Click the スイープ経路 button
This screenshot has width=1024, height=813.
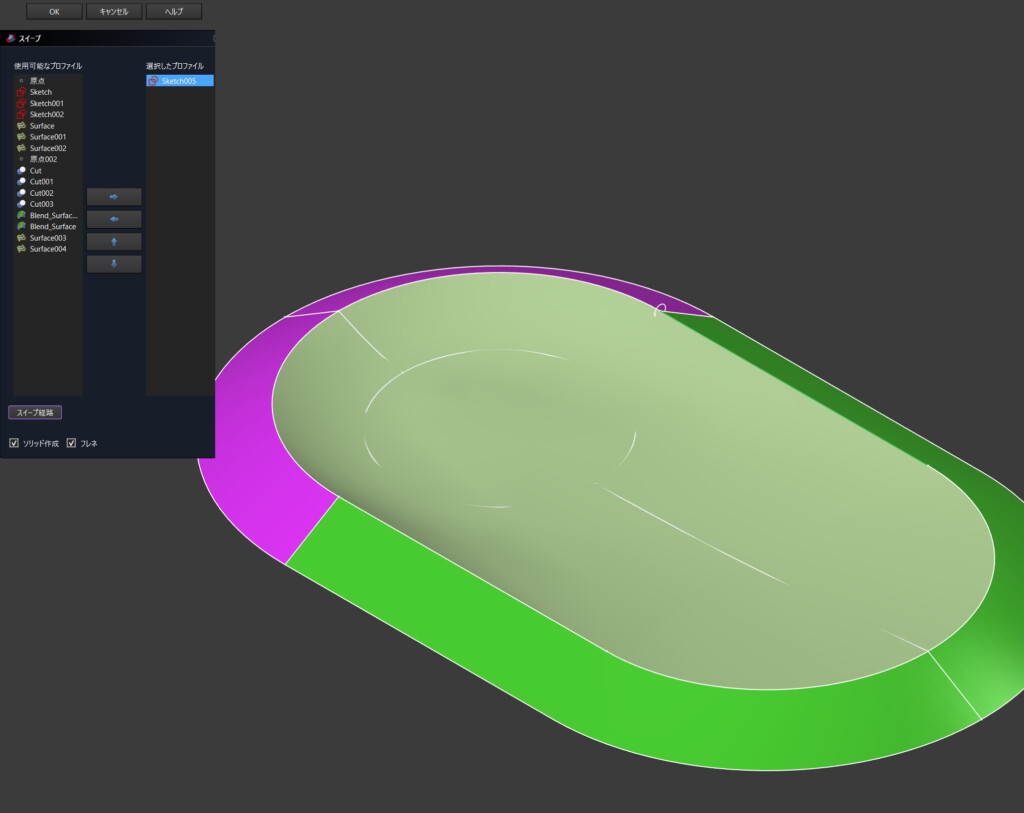[x=35, y=412]
